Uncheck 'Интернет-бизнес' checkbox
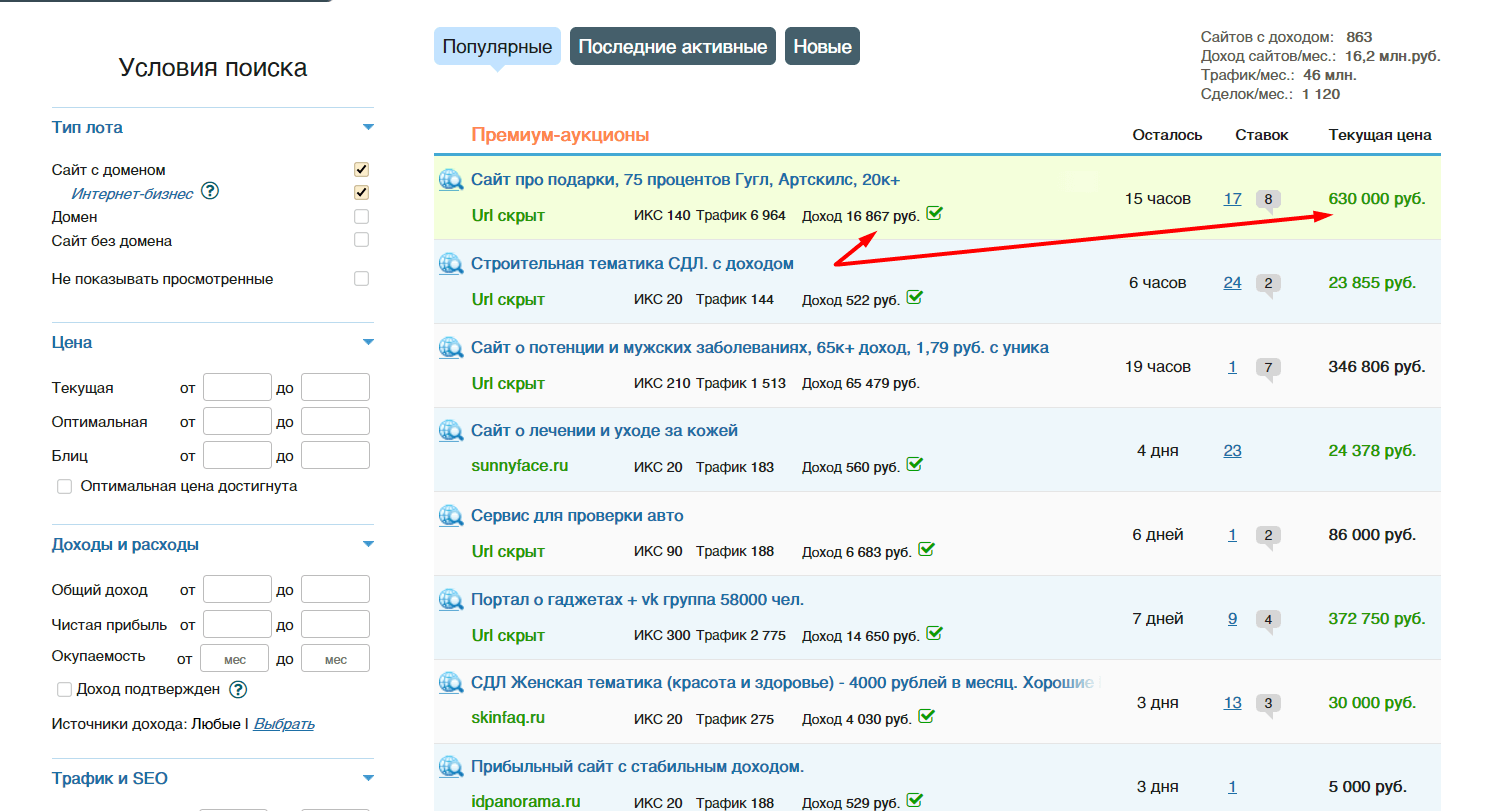This screenshot has height=811, width=1505. pos(362,193)
